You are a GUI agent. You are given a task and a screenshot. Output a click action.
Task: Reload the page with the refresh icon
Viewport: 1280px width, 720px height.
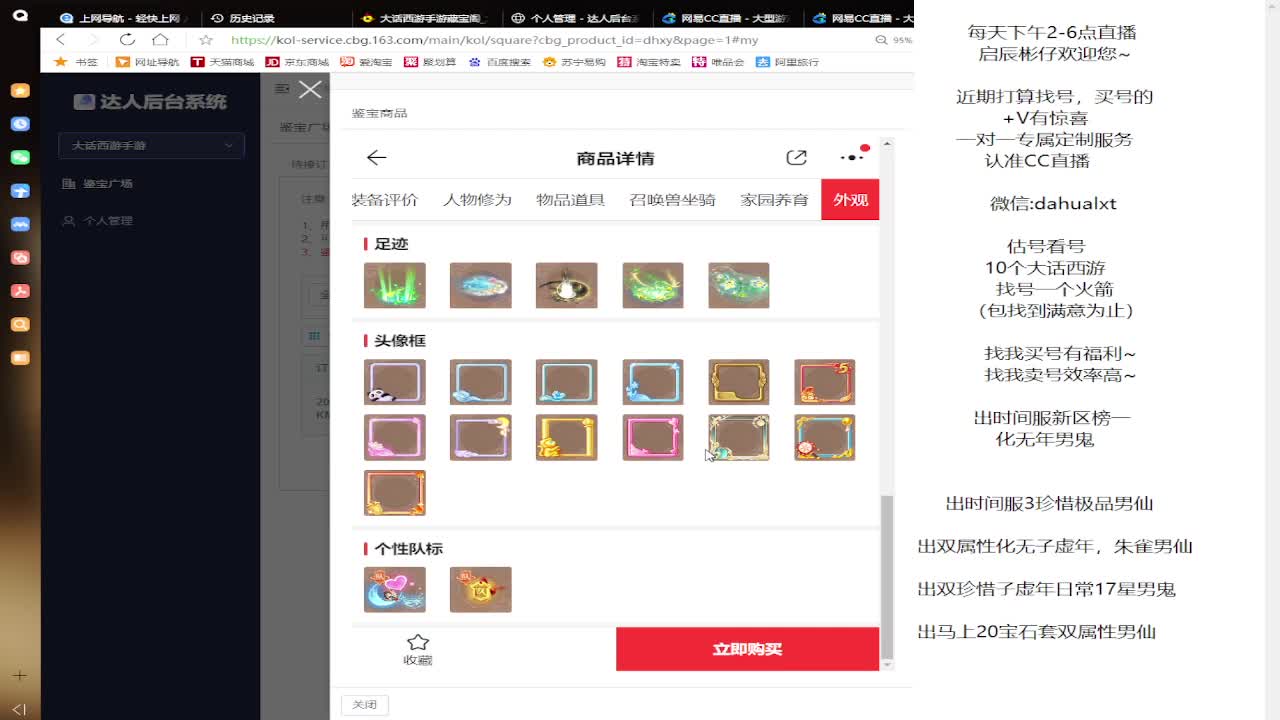click(x=127, y=40)
